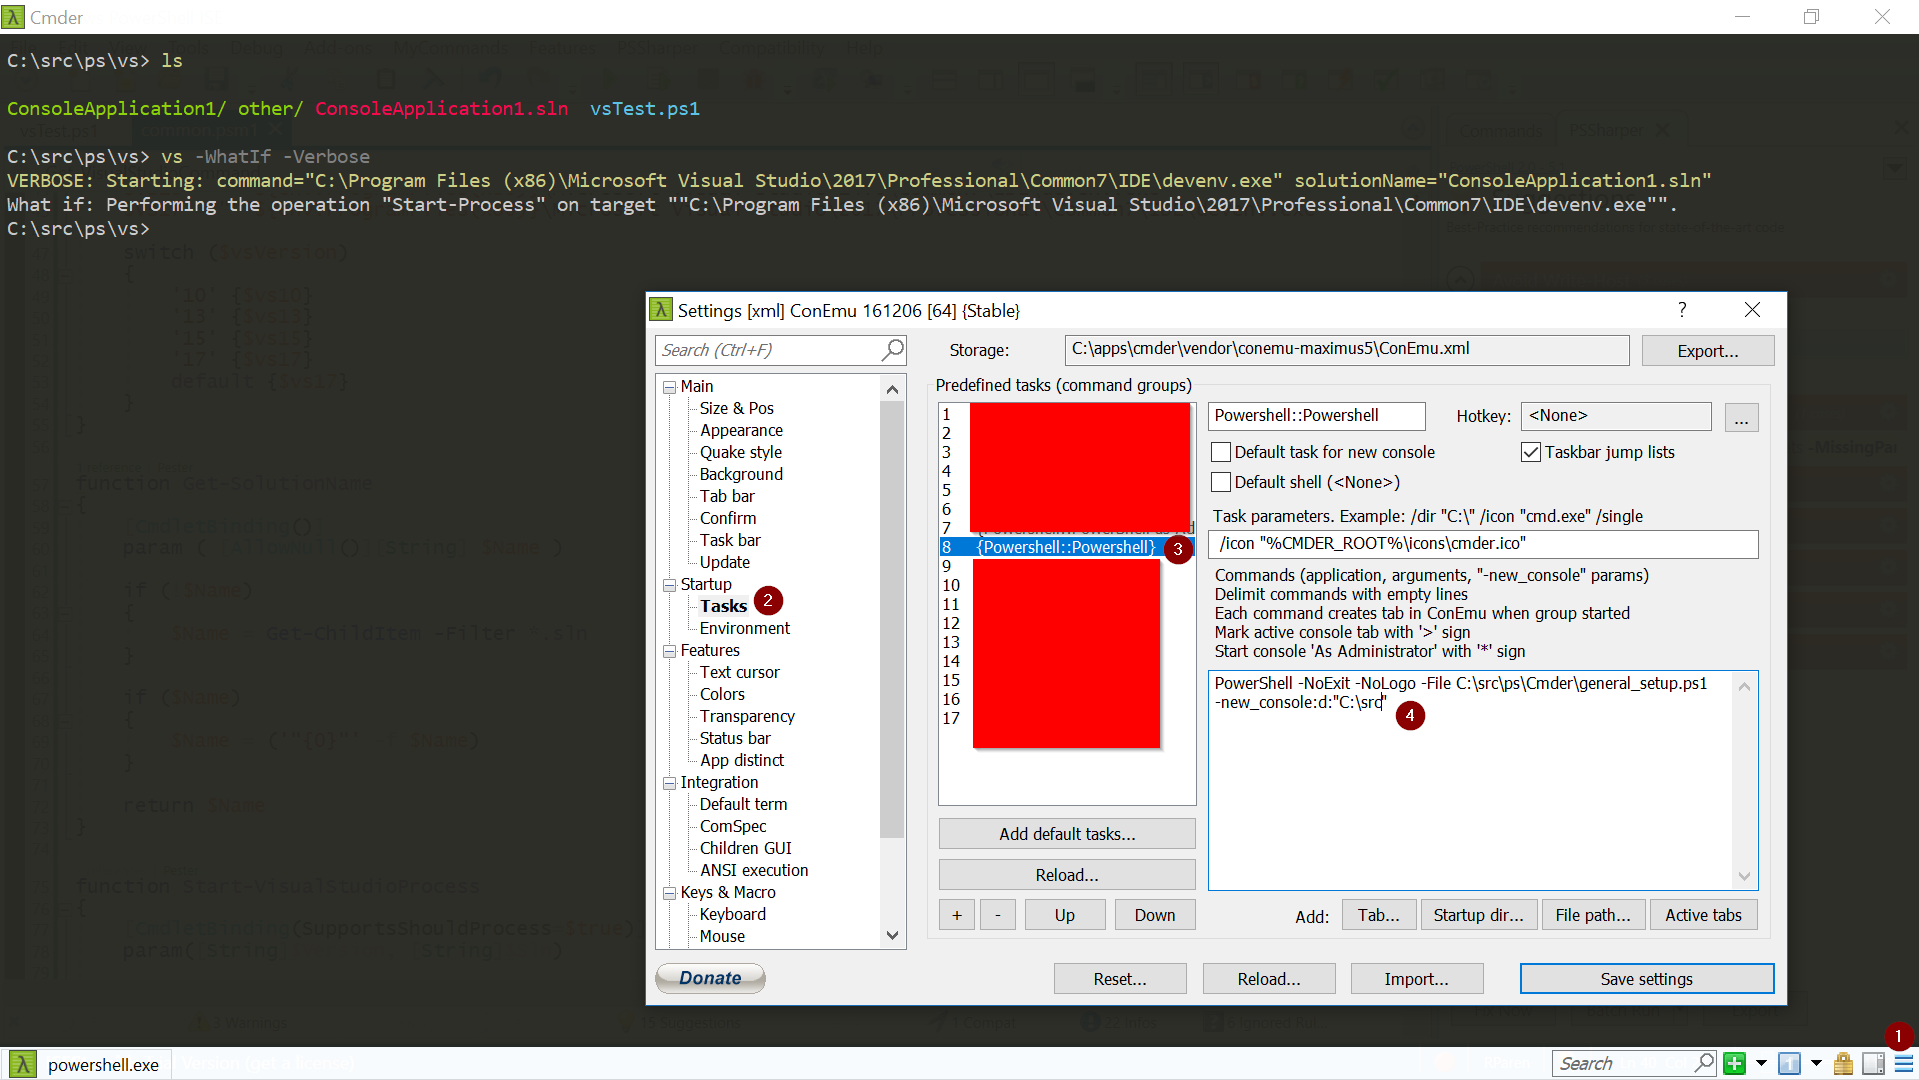1919x1080 pixels.
Task: Collapse the Keys & Macro tree section
Action: 669,893
